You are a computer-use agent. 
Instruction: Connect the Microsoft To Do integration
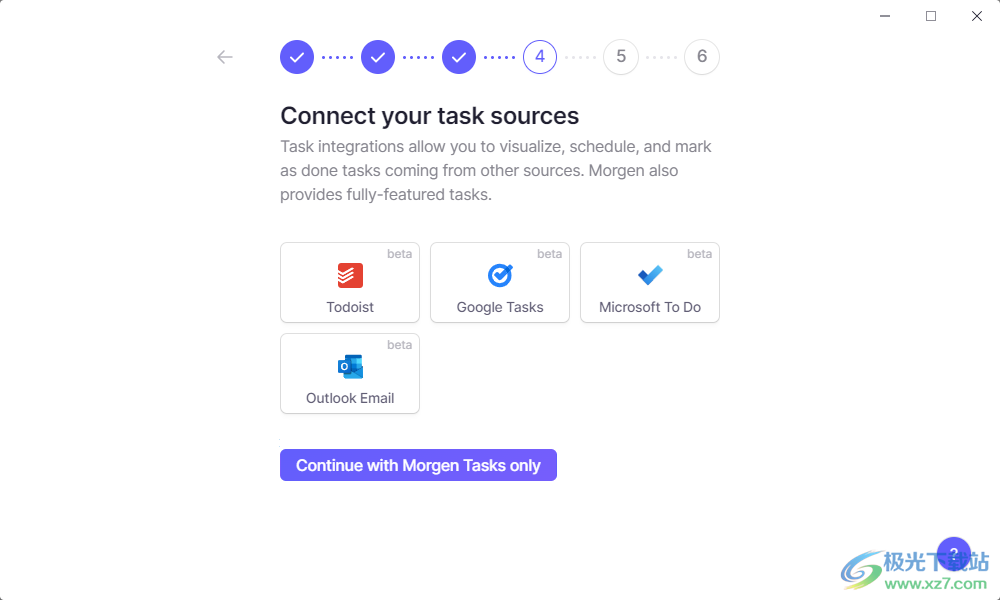point(650,282)
